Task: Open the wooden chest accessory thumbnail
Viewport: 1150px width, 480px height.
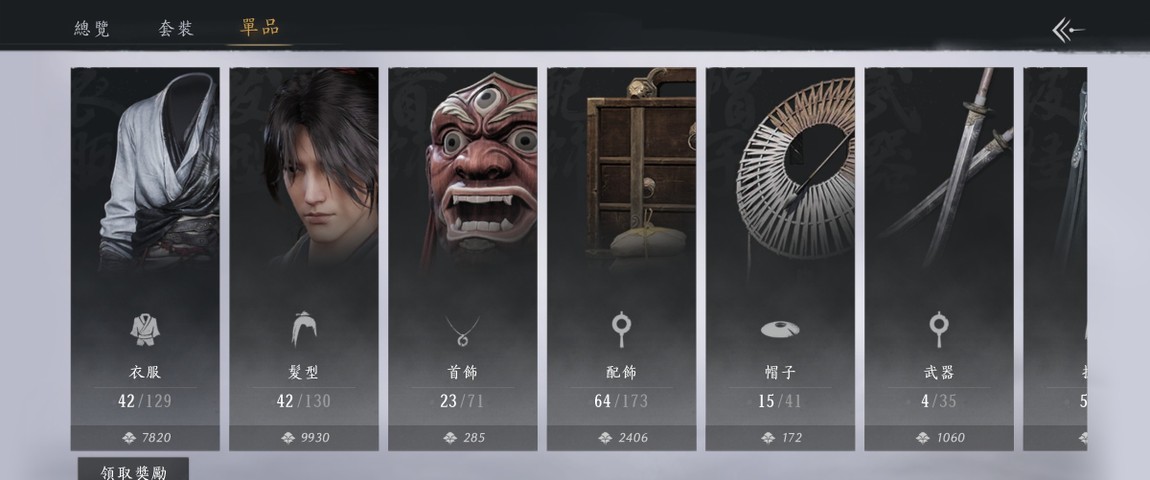Action: (x=640, y=163)
